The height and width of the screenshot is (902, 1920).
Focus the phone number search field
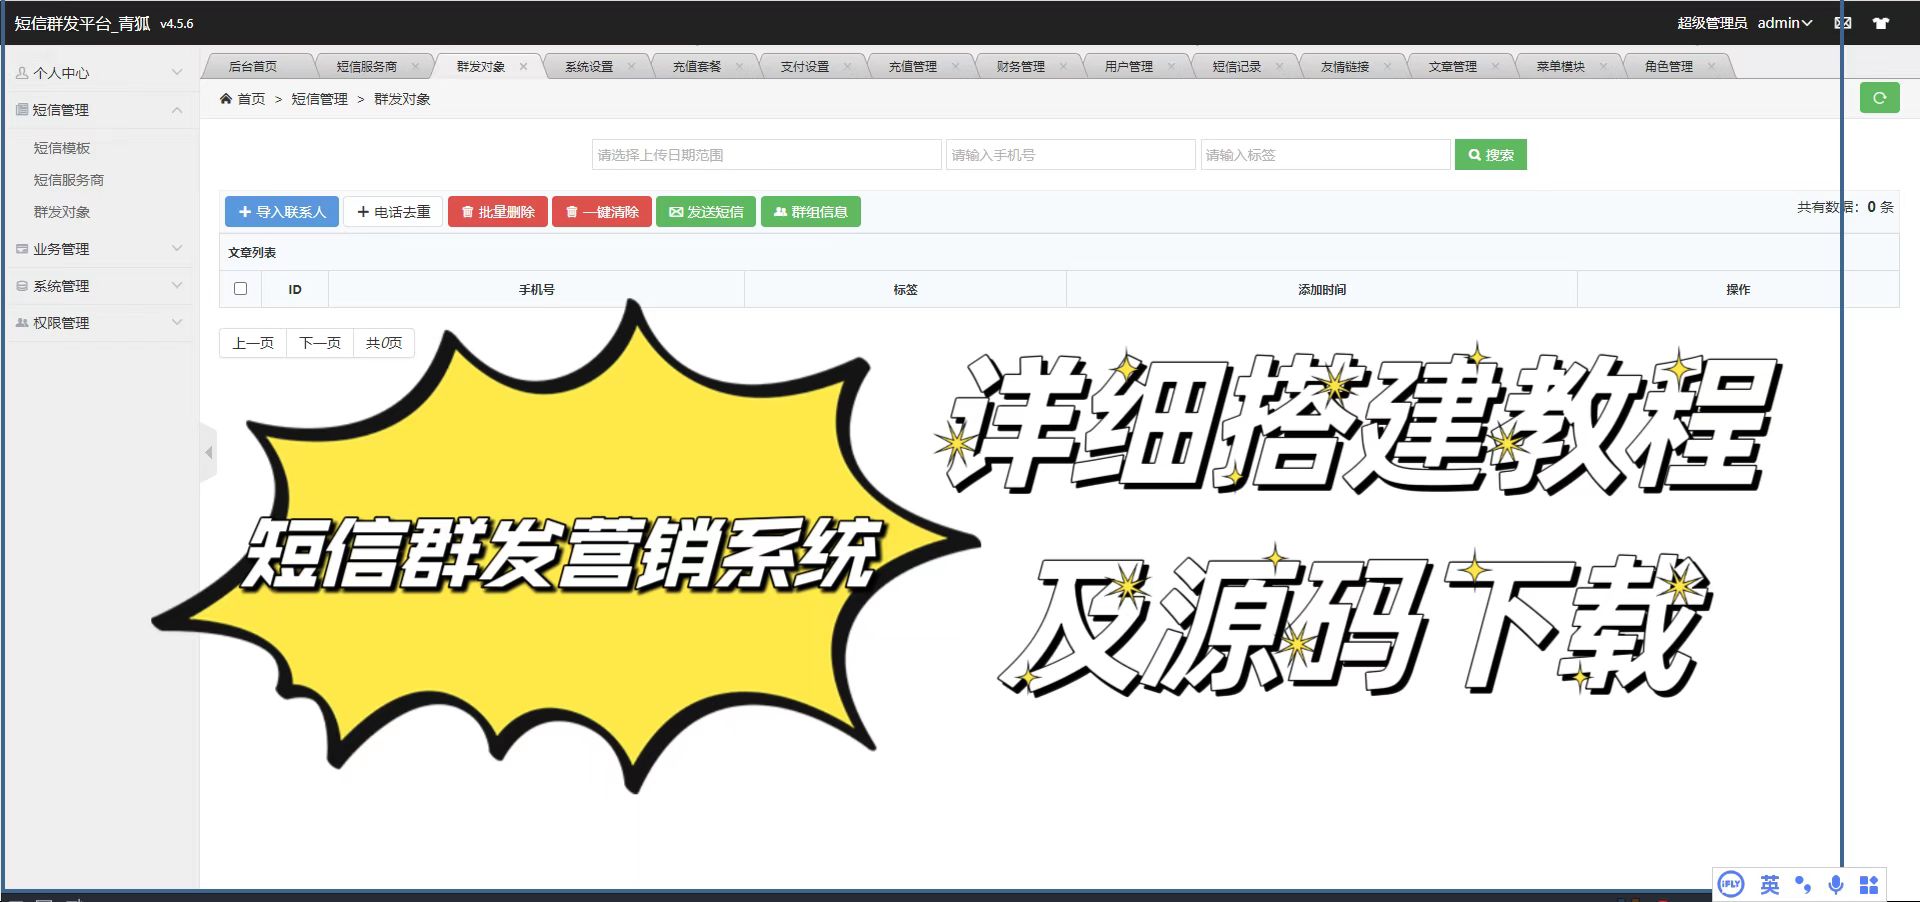(1071, 154)
